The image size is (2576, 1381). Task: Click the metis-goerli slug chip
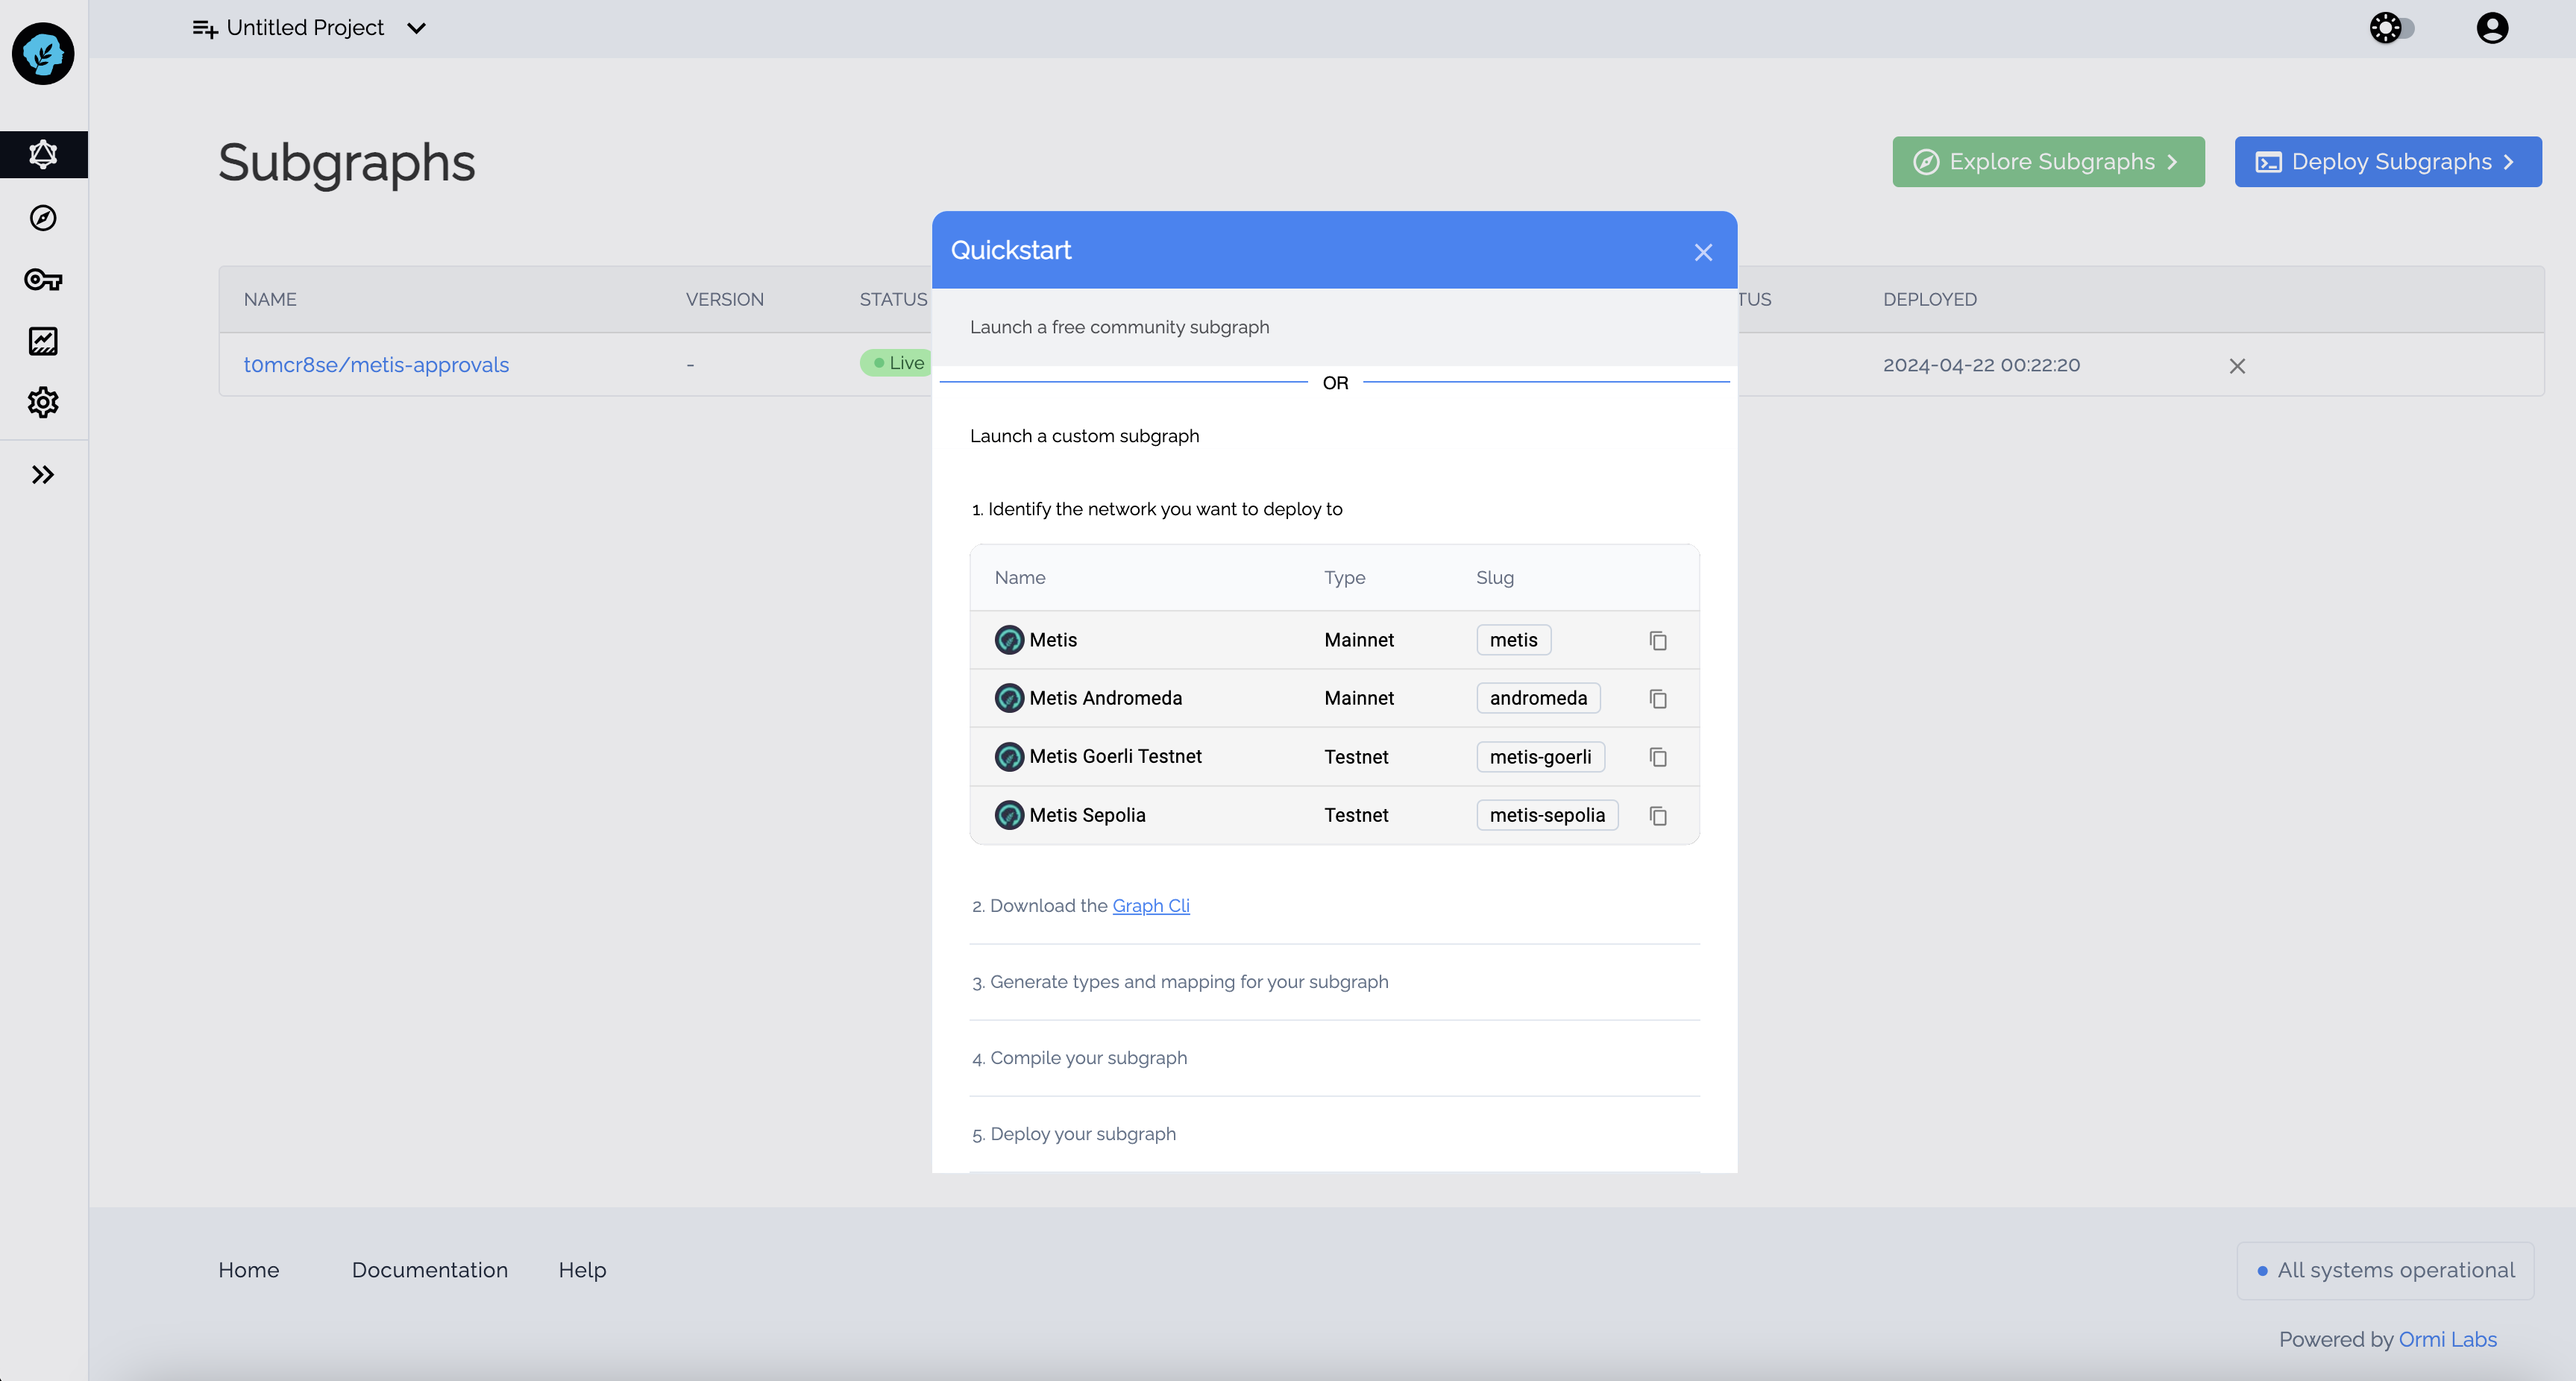[1540, 757]
